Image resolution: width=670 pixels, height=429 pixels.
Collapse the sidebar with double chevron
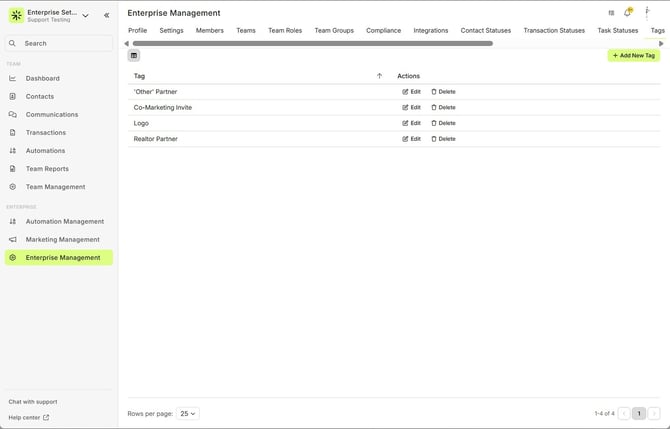point(107,15)
